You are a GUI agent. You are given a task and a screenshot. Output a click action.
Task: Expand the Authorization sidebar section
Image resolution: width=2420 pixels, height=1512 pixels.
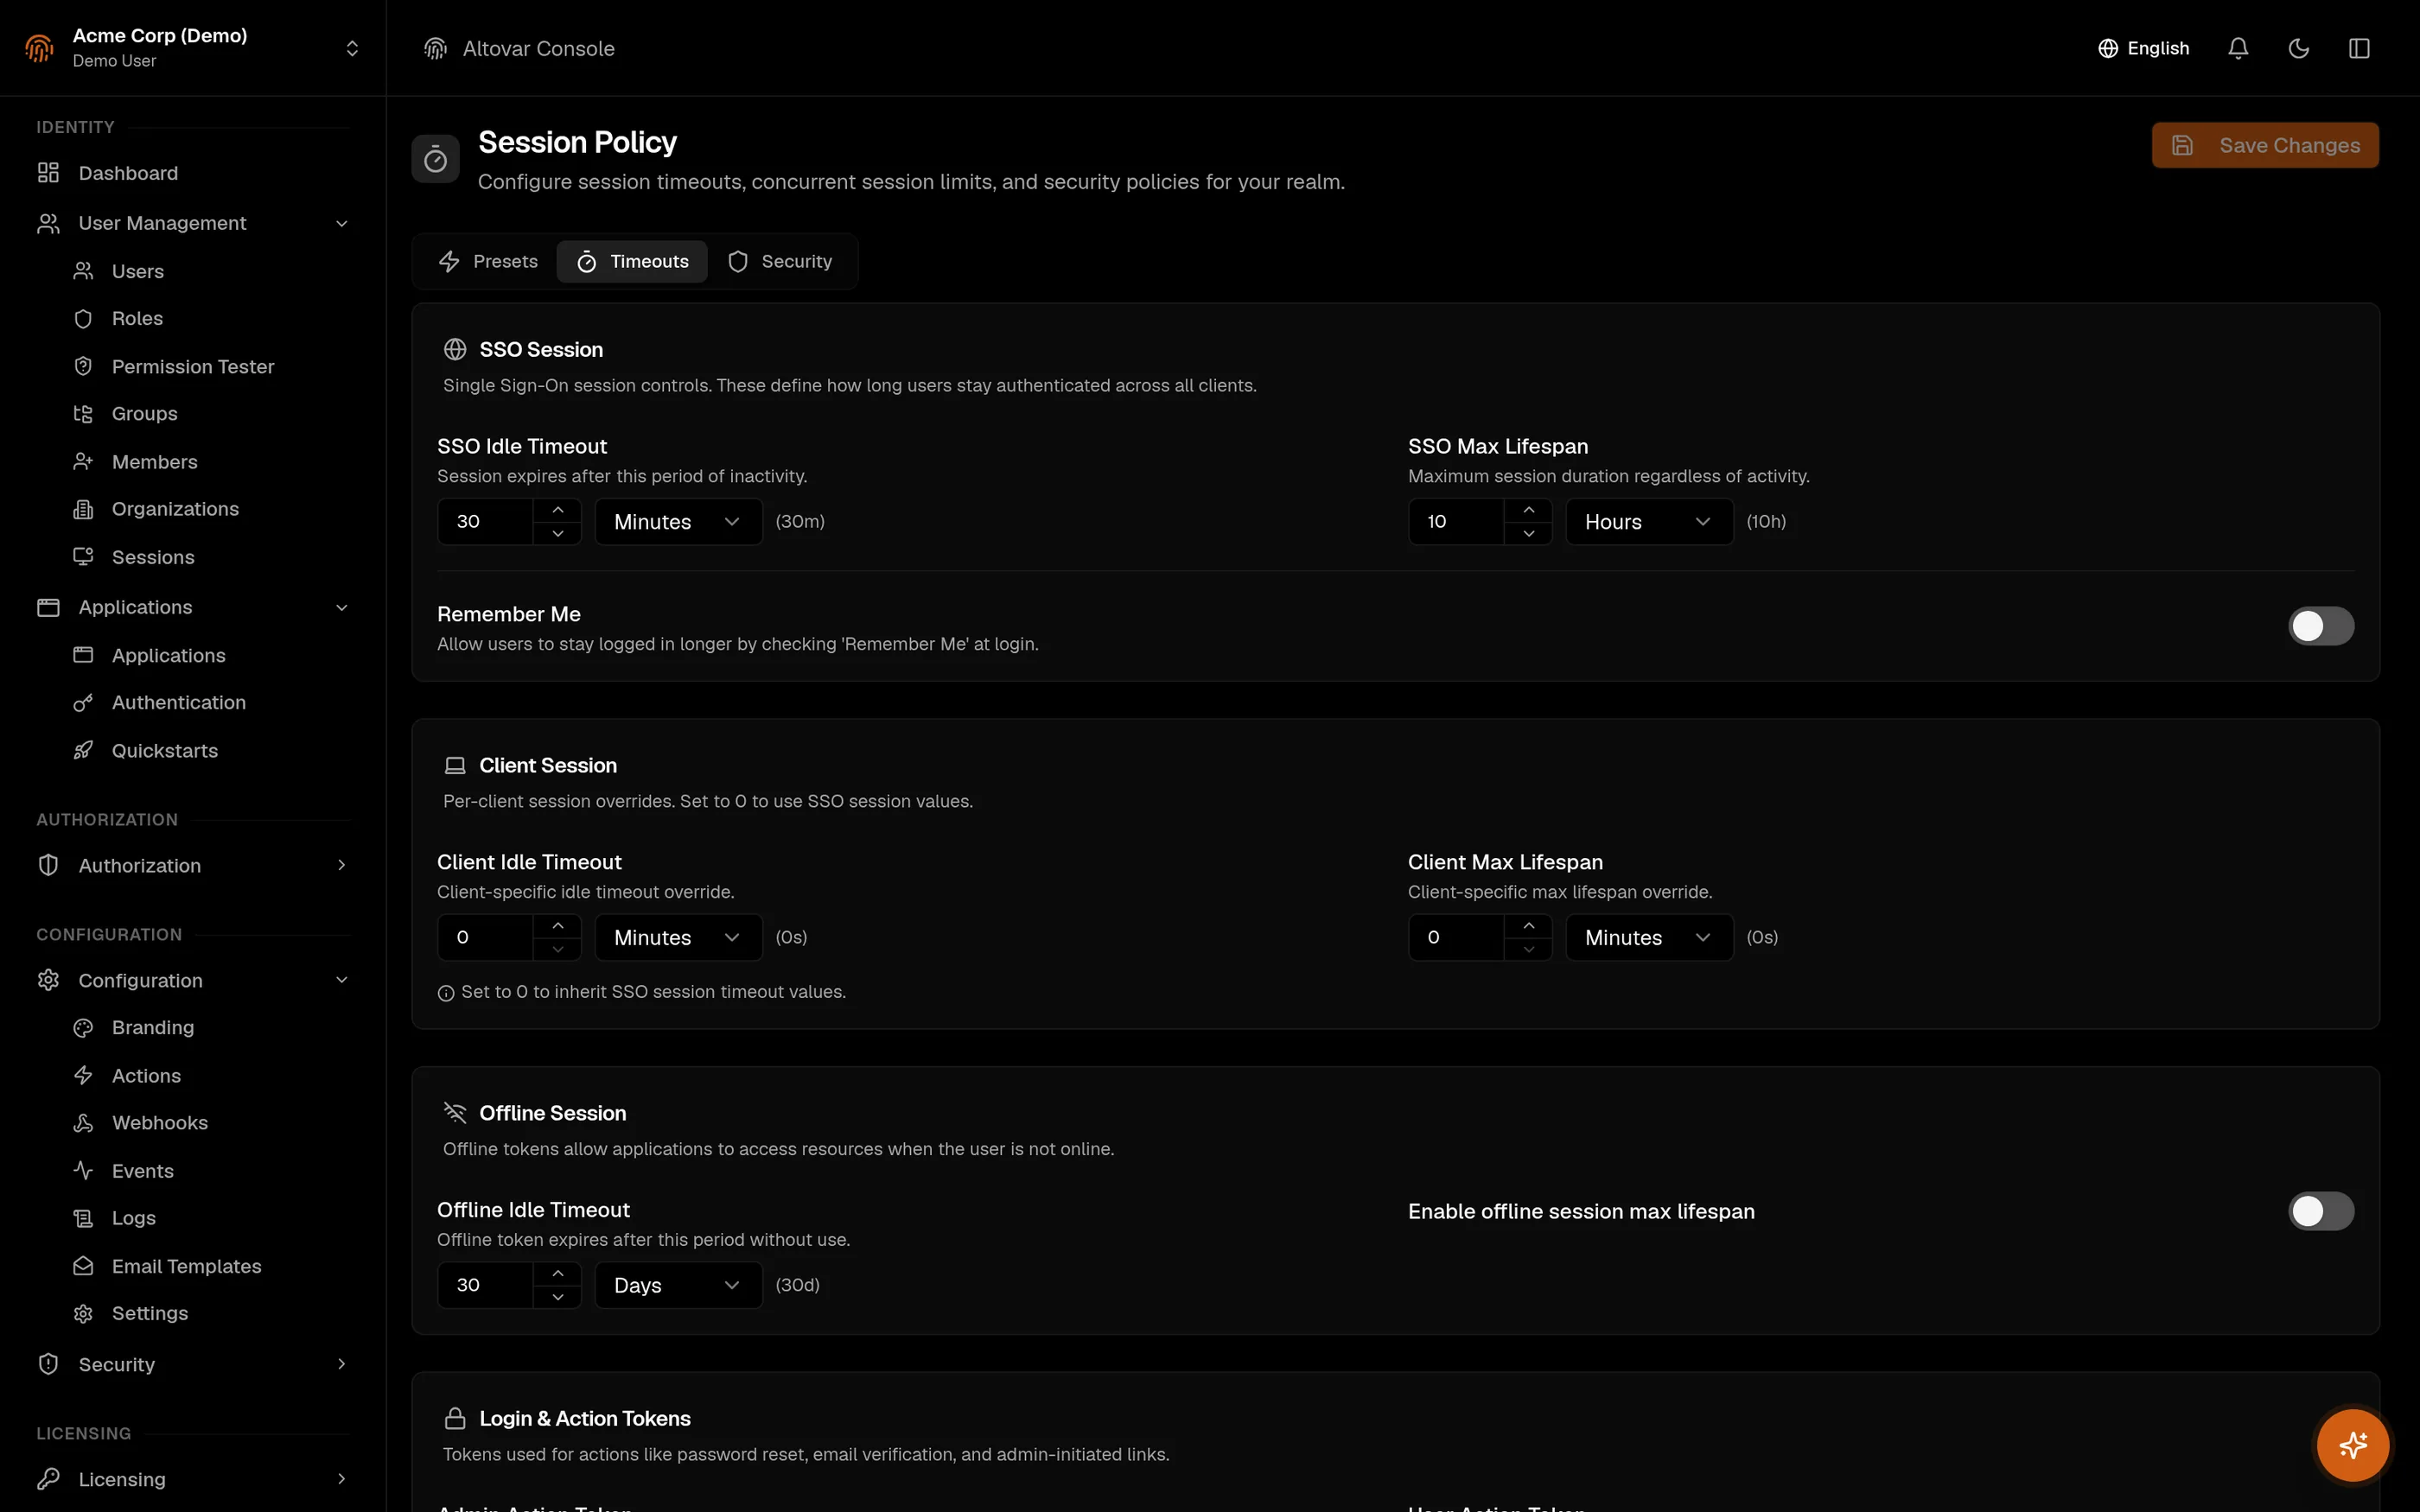coord(193,865)
